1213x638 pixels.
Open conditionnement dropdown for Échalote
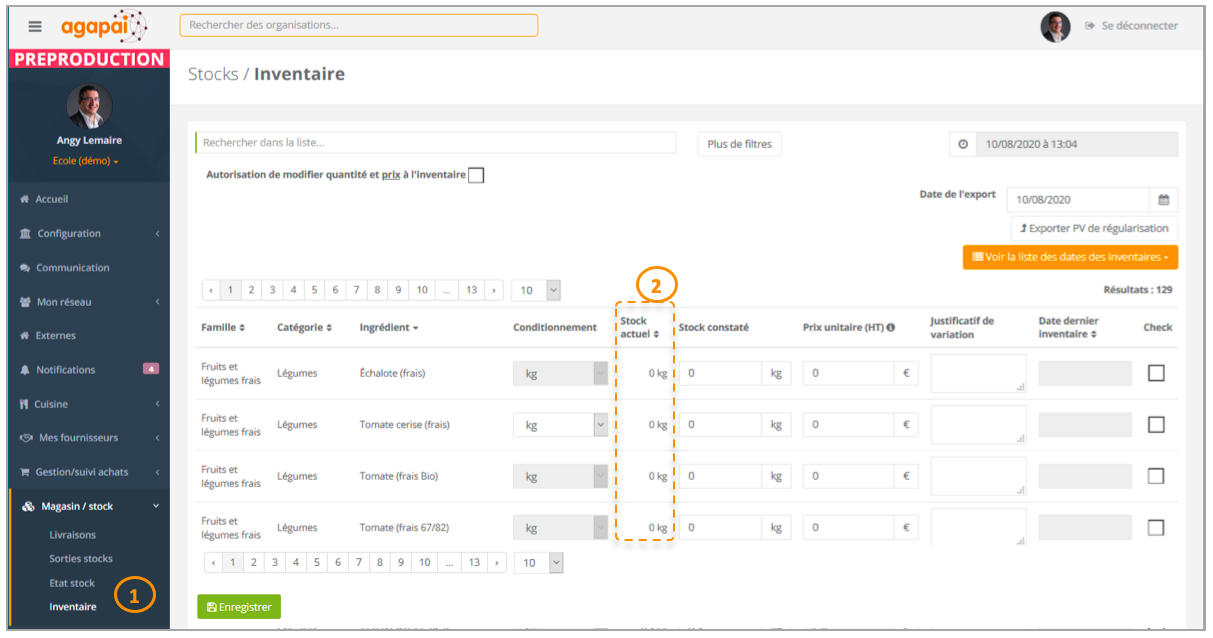pyautogui.click(x=560, y=373)
